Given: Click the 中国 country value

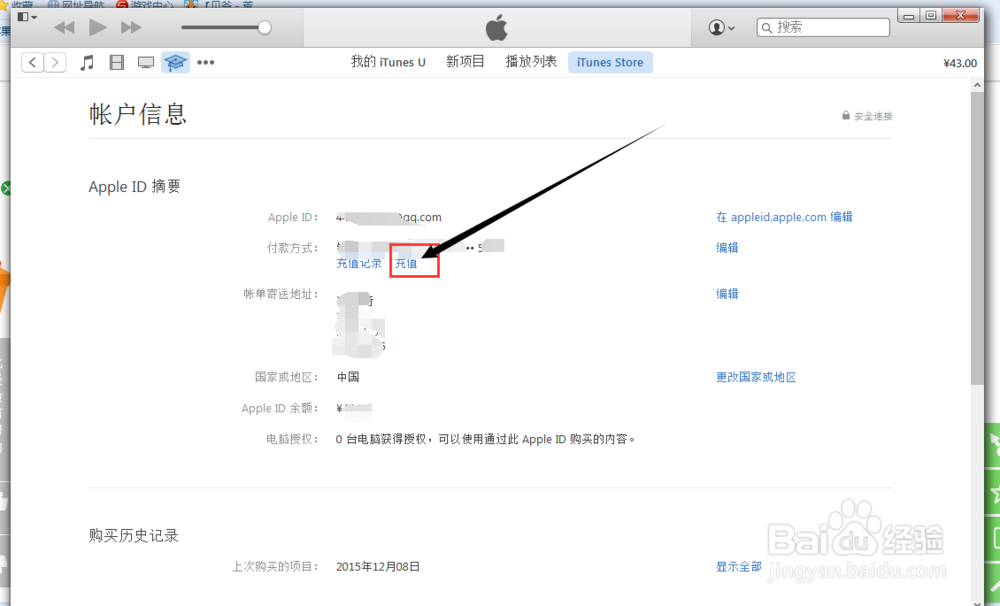Looking at the screenshot, I should click(348, 377).
